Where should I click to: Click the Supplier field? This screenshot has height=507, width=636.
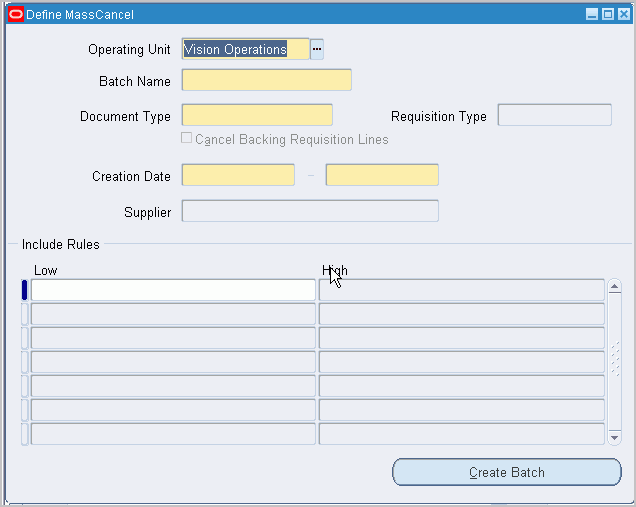pos(310,211)
